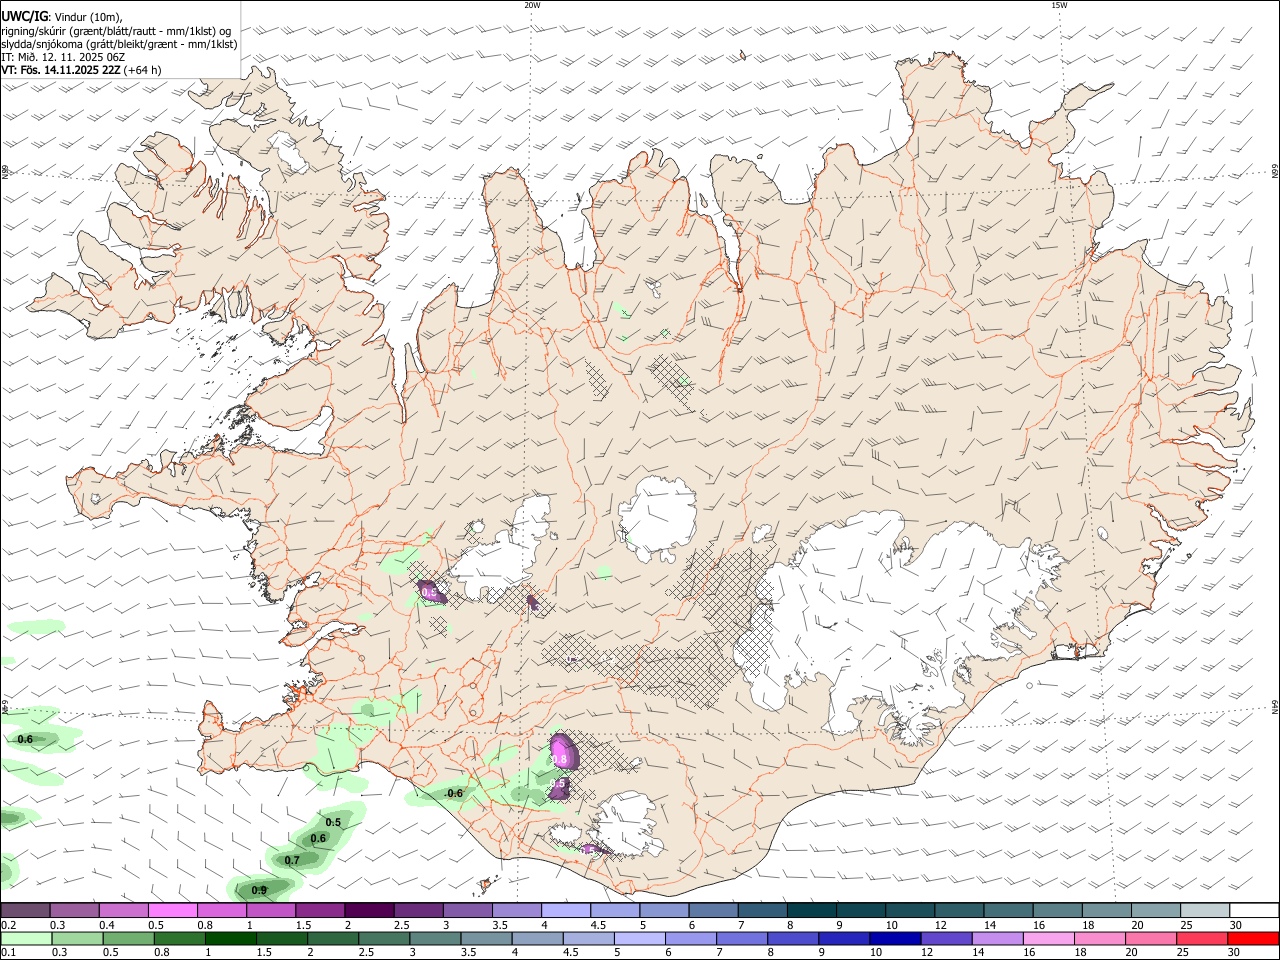The height and width of the screenshot is (960, 1280).
Task: Click the 0.7 rain value over the sea
Action: pyautogui.click(x=292, y=860)
